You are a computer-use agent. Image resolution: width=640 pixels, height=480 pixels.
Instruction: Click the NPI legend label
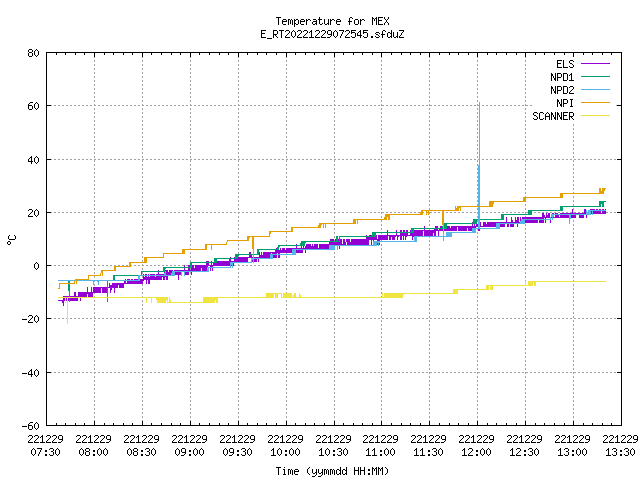pos(565,103)
